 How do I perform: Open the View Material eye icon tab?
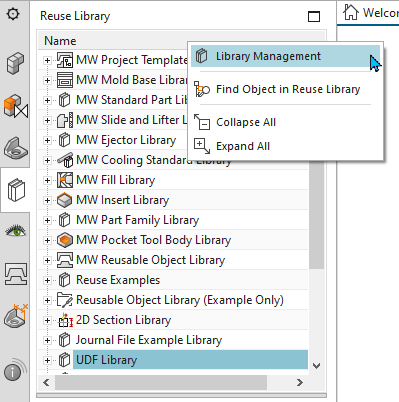(x=15, y=231)
